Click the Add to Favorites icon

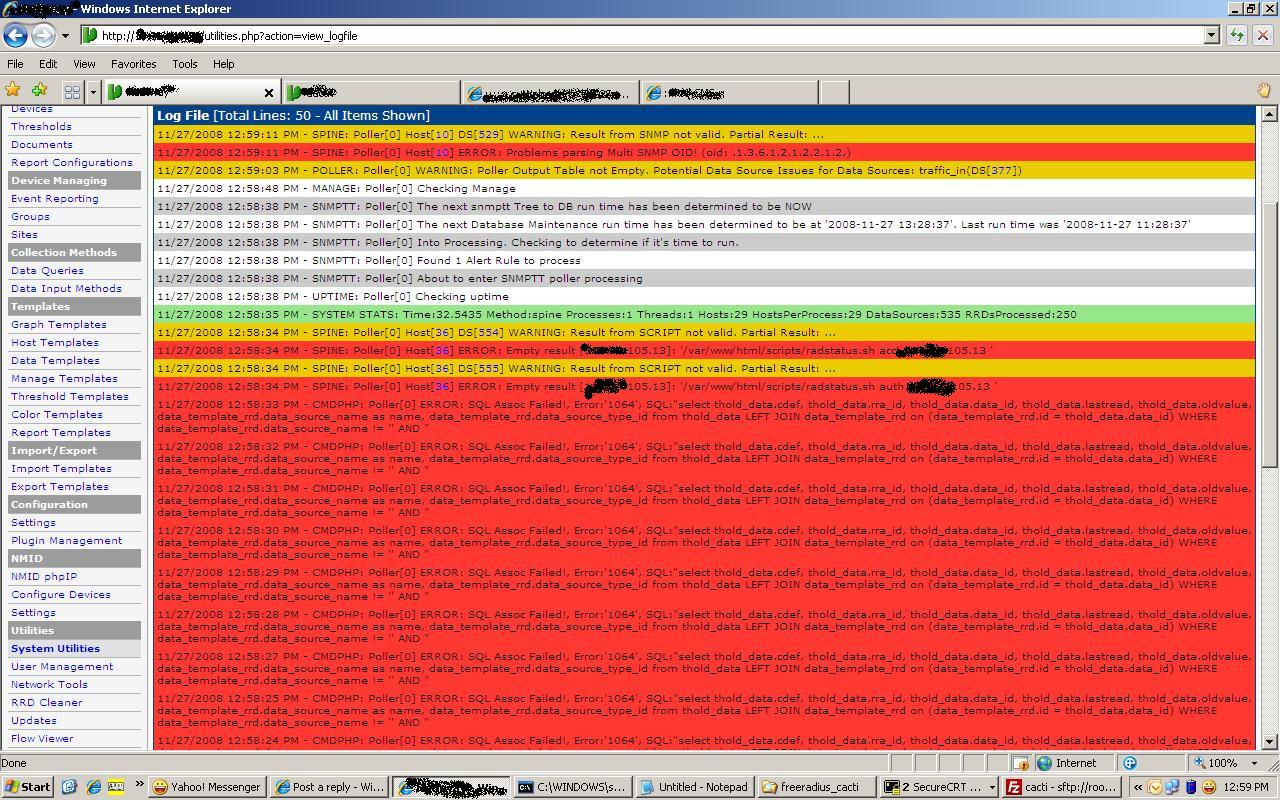pyautogui.click(x=39, y=91)
